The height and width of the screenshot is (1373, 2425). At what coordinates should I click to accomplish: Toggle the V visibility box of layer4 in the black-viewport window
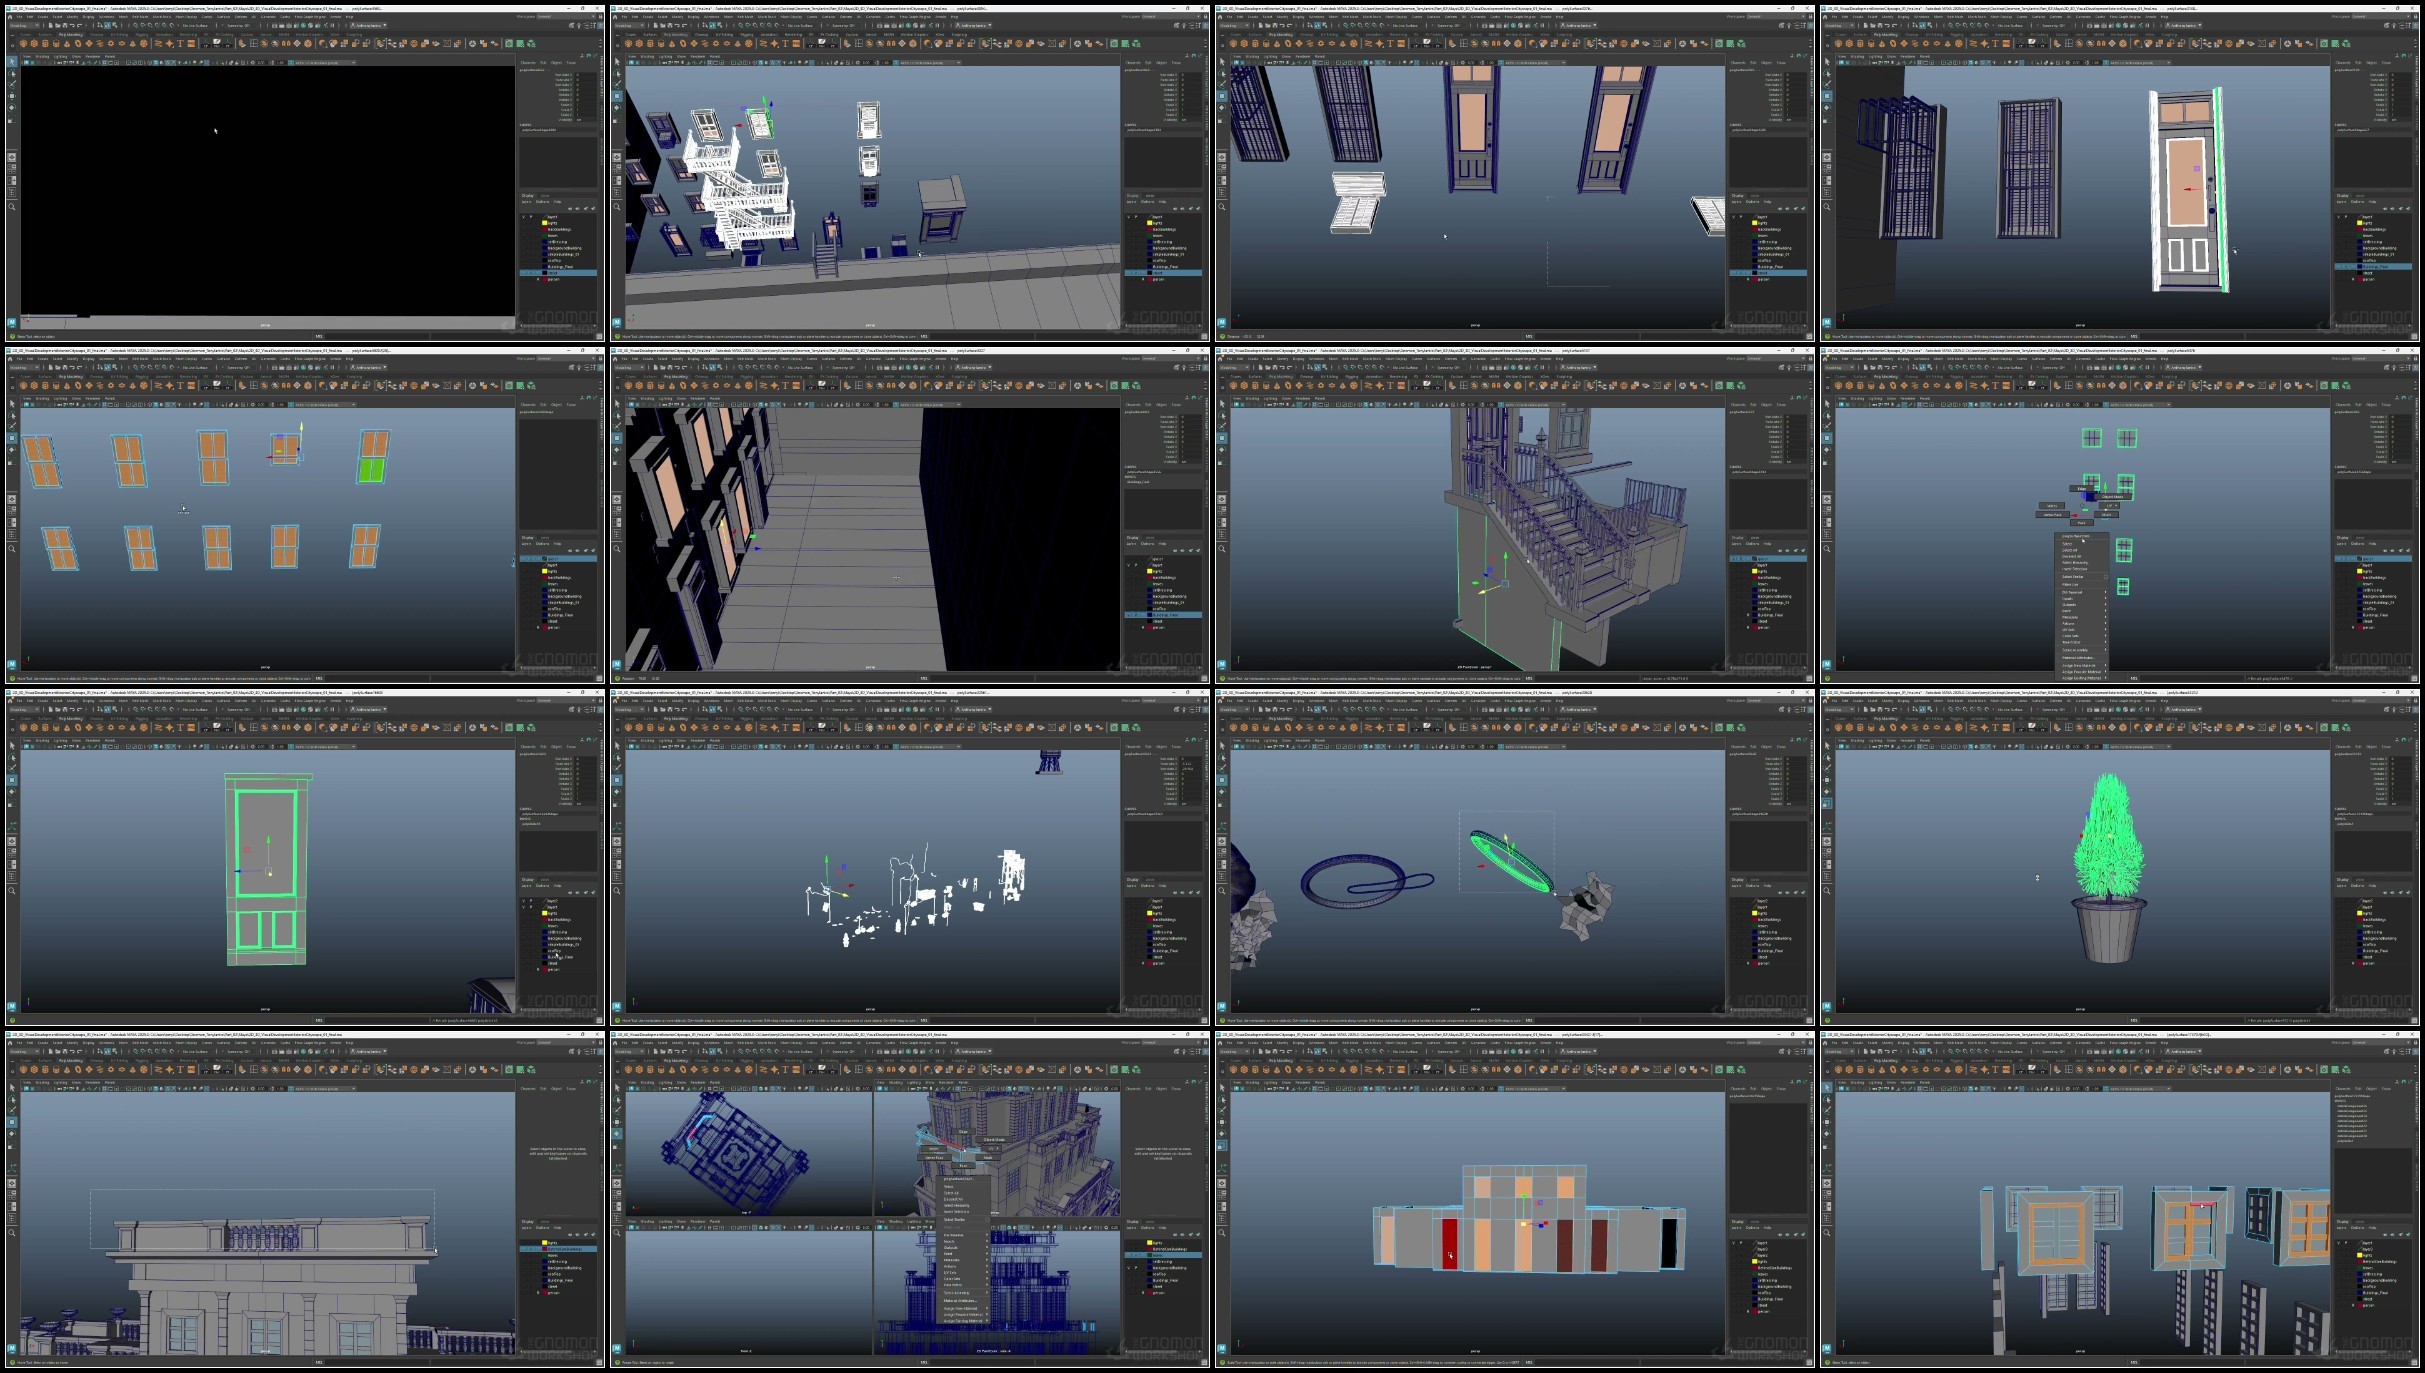point(524,217)
